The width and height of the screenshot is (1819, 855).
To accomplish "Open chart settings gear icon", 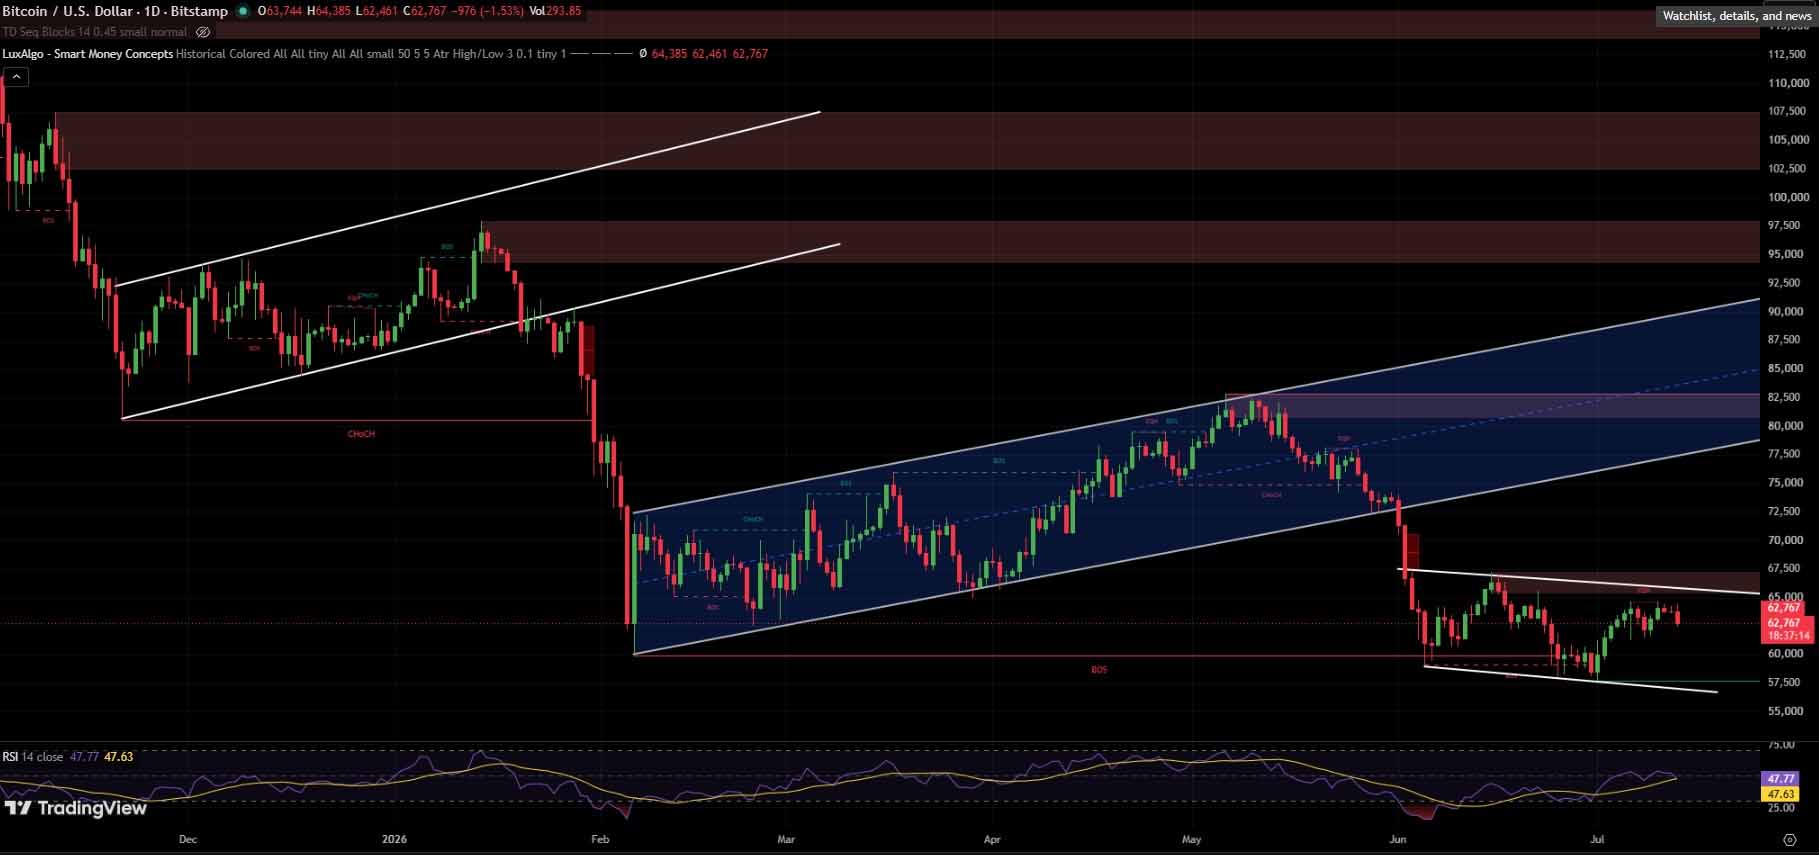I will coord(1789,840).
